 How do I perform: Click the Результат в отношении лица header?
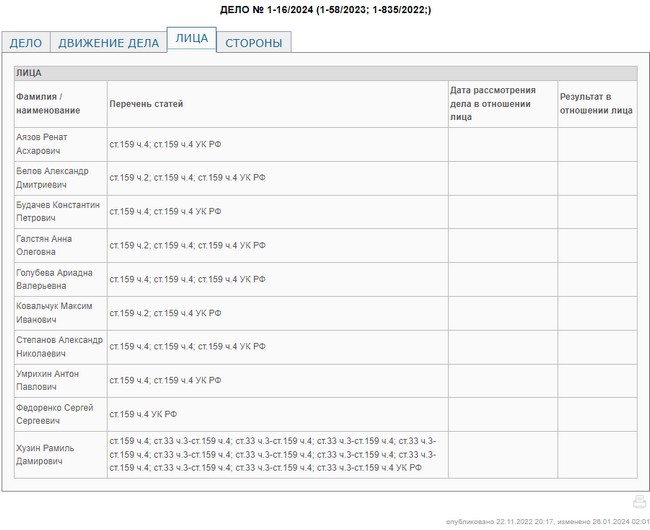point(596,104)
